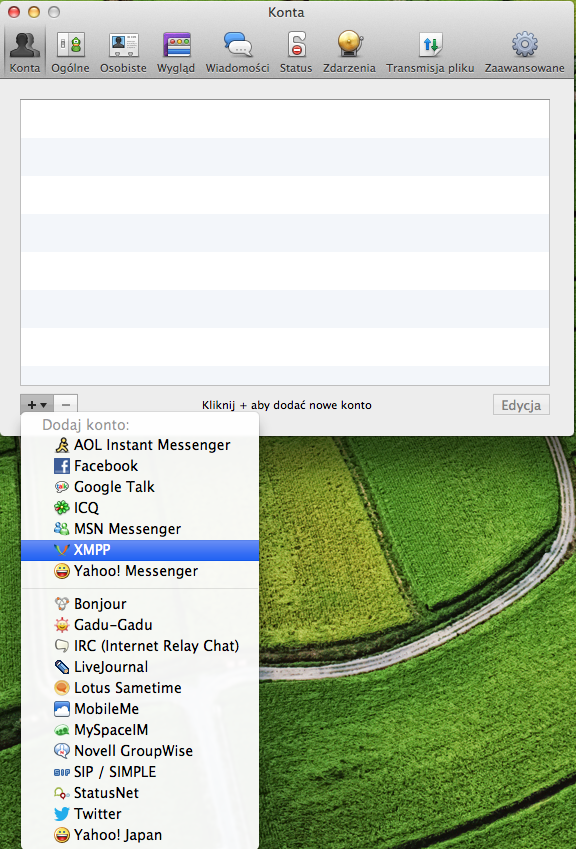Viewport: 576px width, 849px height.
Task: Minimize the Konta window with yellow button
Action: [x=34, y=12]
